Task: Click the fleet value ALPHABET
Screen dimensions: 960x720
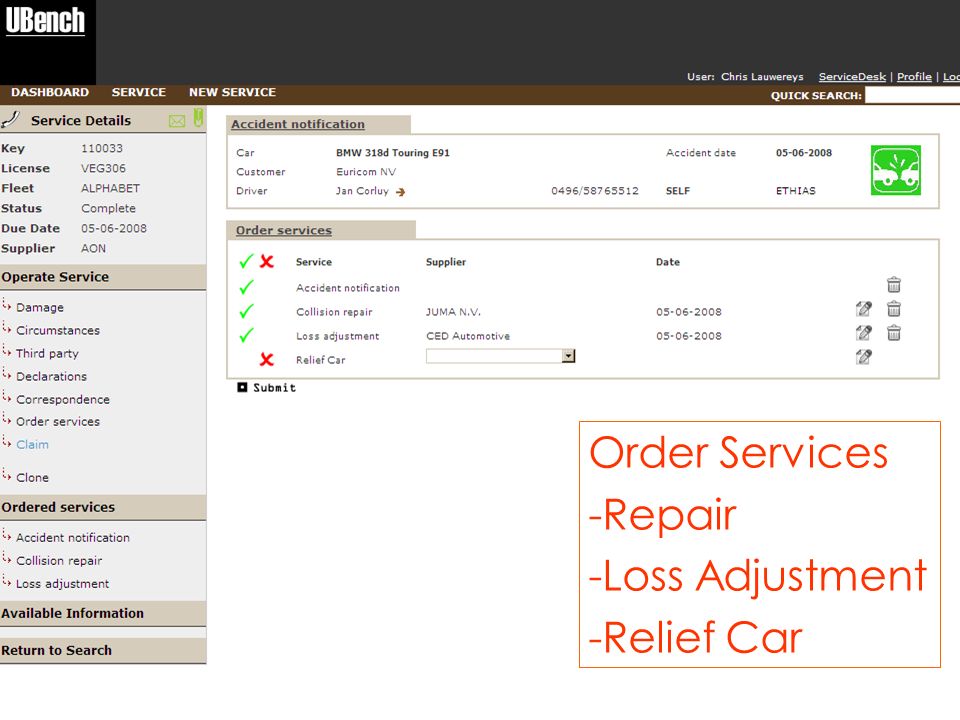Action: click(110, 189)
